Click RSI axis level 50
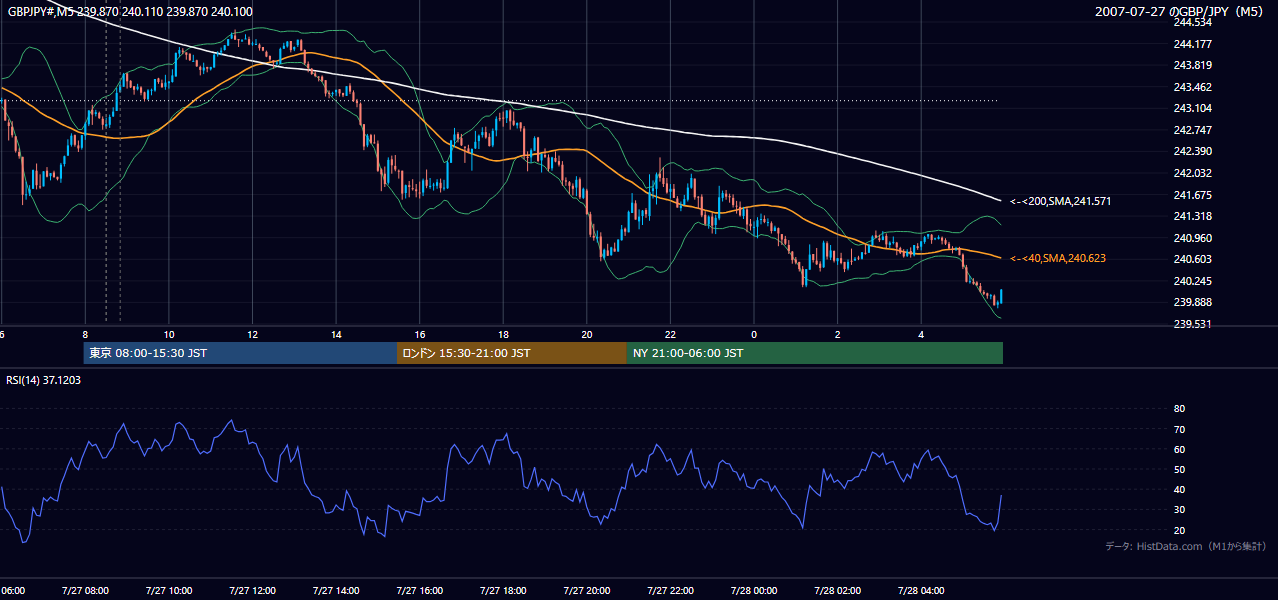The image size is (1278, 600). click(x=1179, y=469)
